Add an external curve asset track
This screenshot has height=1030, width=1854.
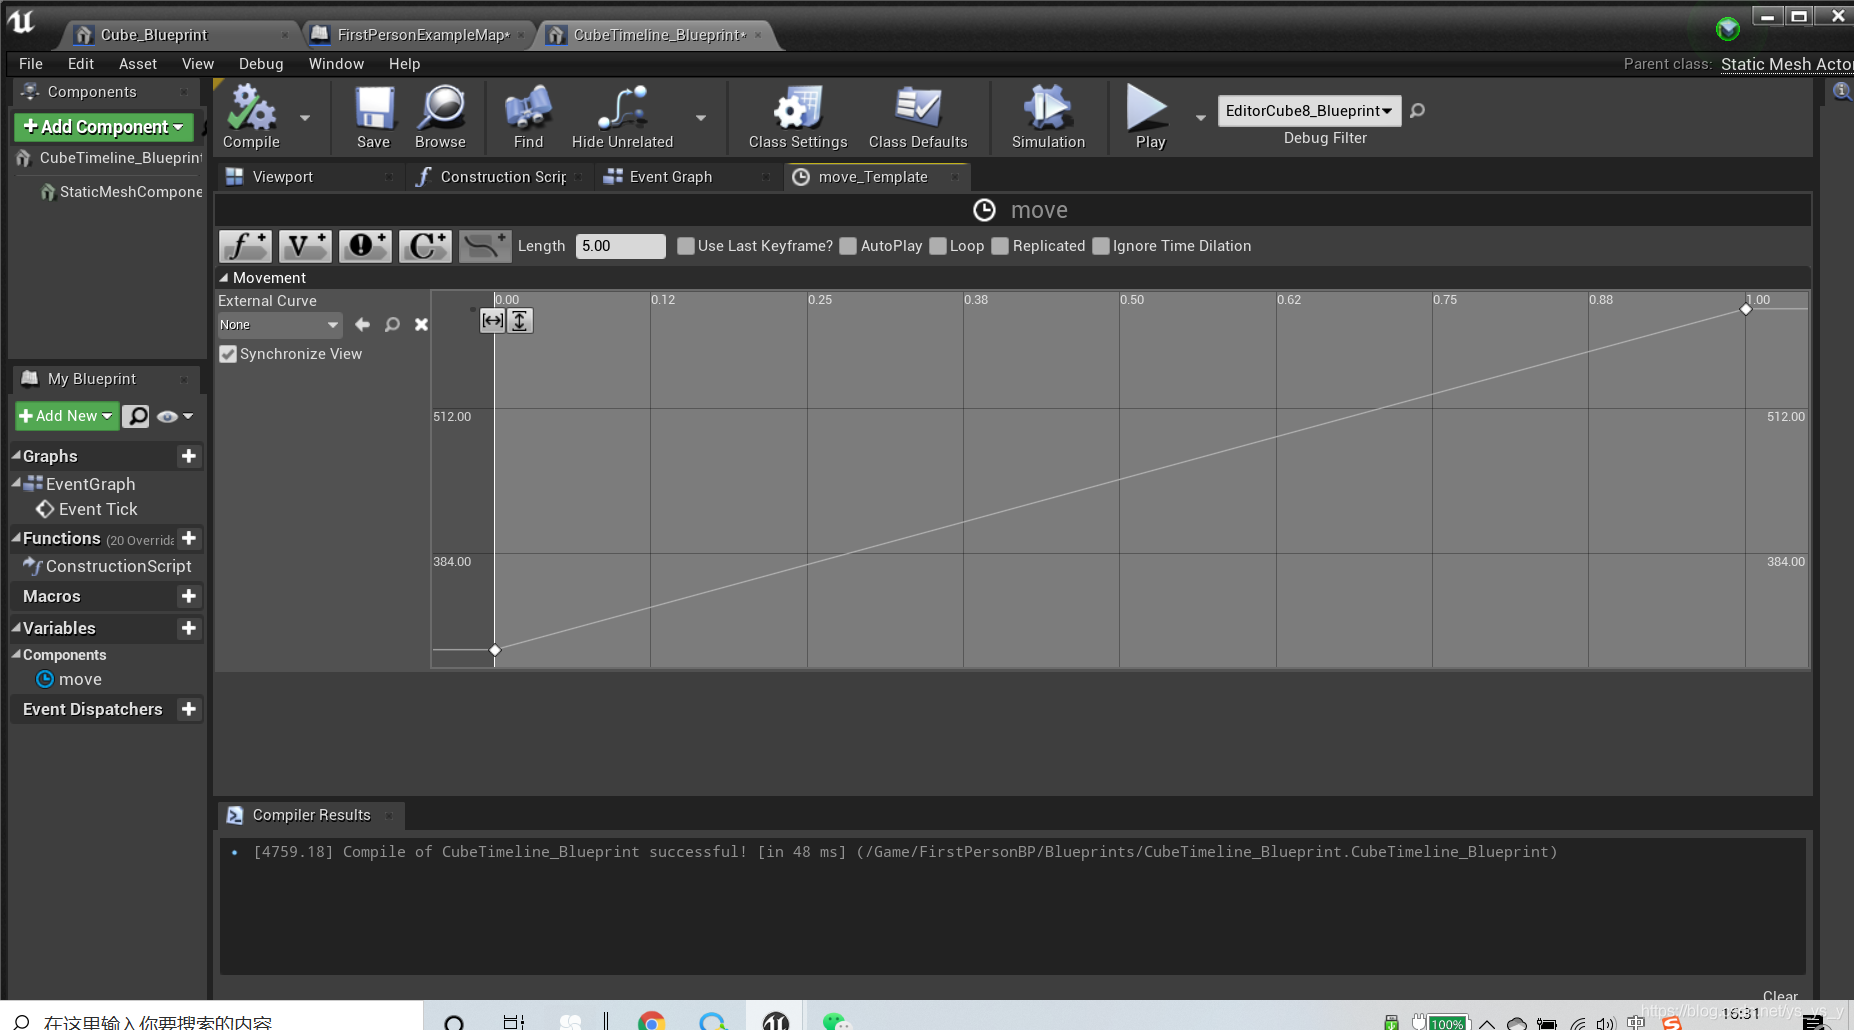[485, 246]
